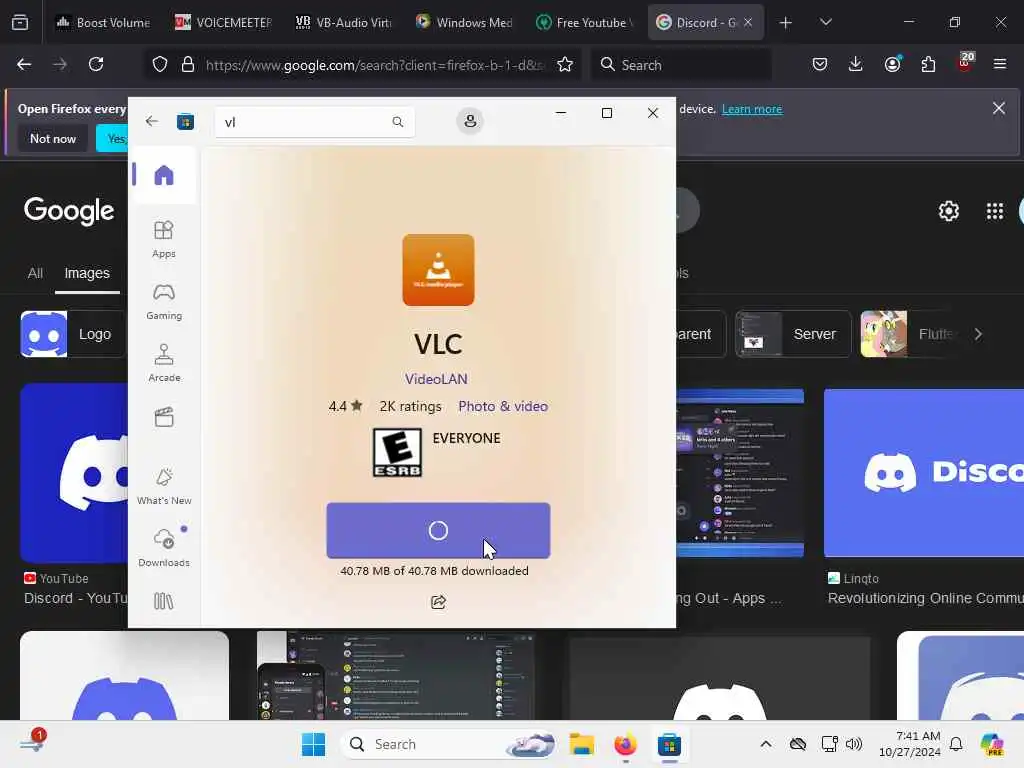Open Google settings gear icon
Image resolution: width=1024 pixels, height=768 pixels.
coord(948,211)
